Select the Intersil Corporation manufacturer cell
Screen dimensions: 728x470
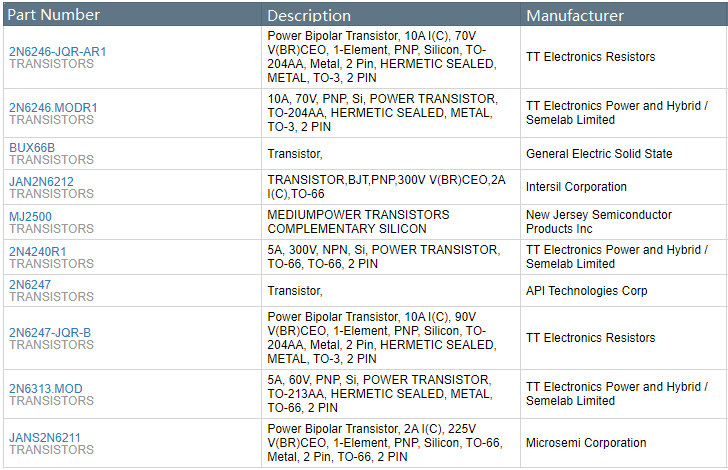click(x=576, y=187)
